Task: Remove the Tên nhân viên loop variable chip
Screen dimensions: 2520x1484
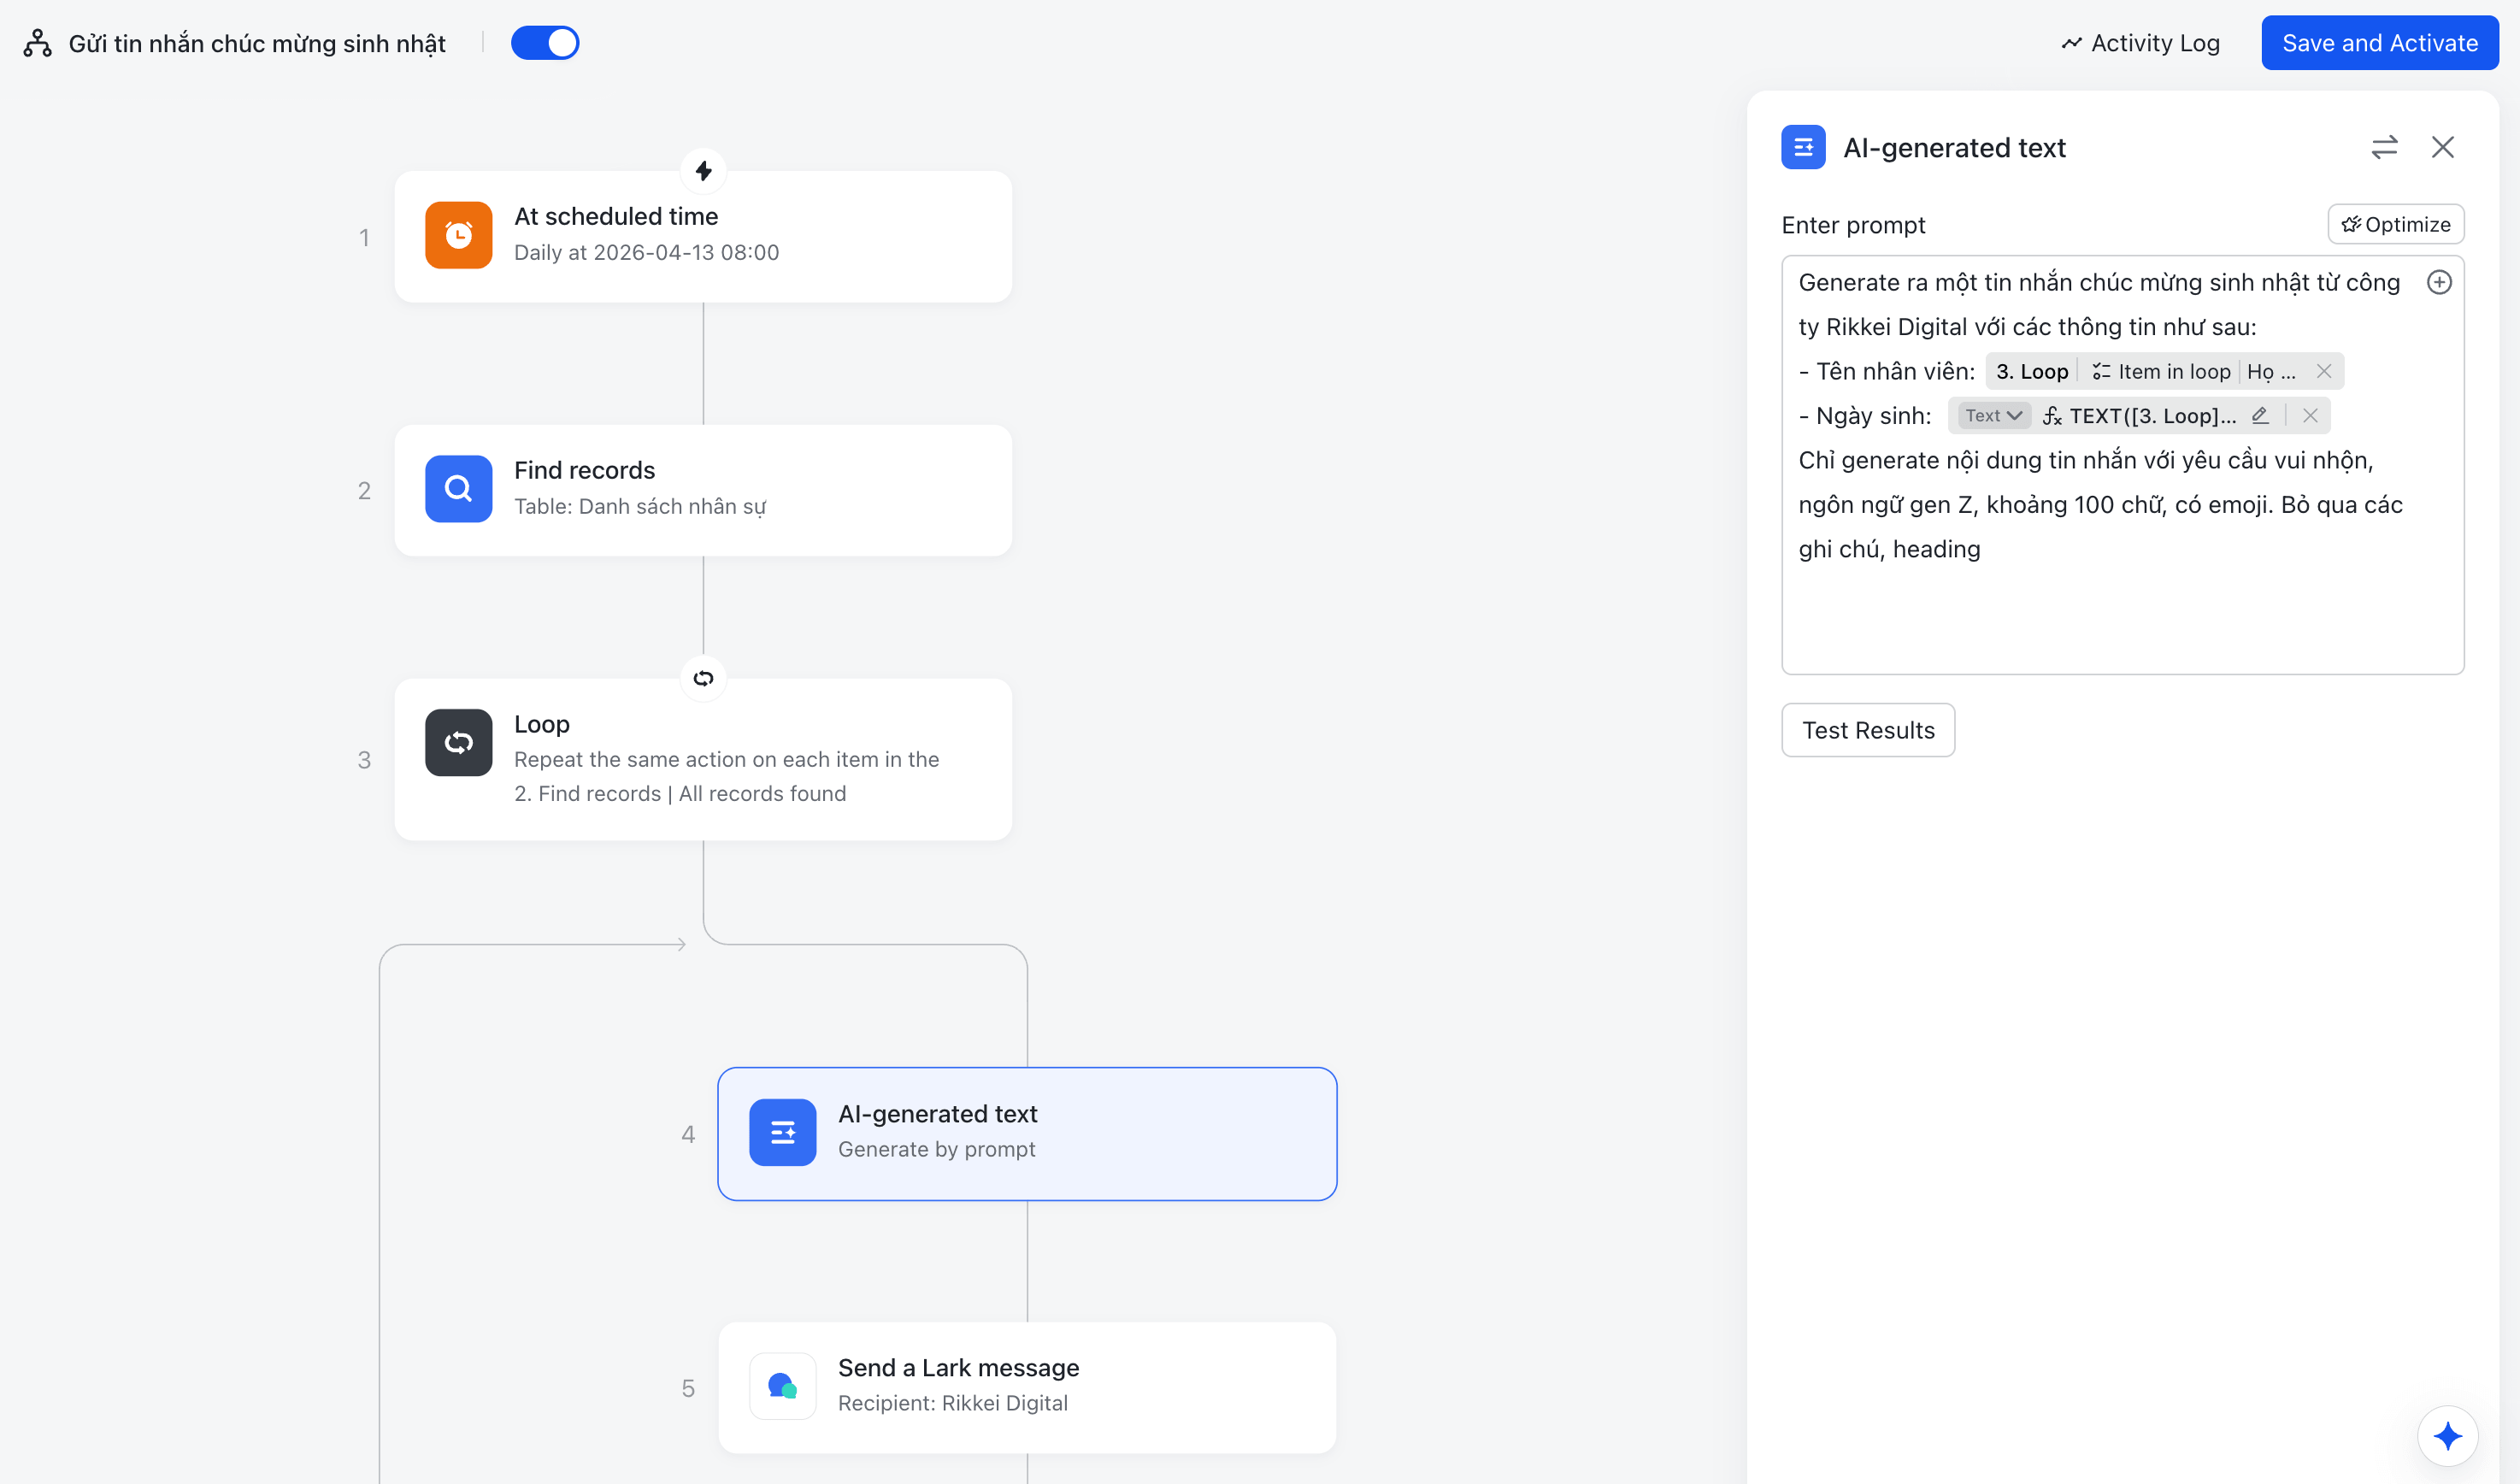Action: coord(2324,371)
